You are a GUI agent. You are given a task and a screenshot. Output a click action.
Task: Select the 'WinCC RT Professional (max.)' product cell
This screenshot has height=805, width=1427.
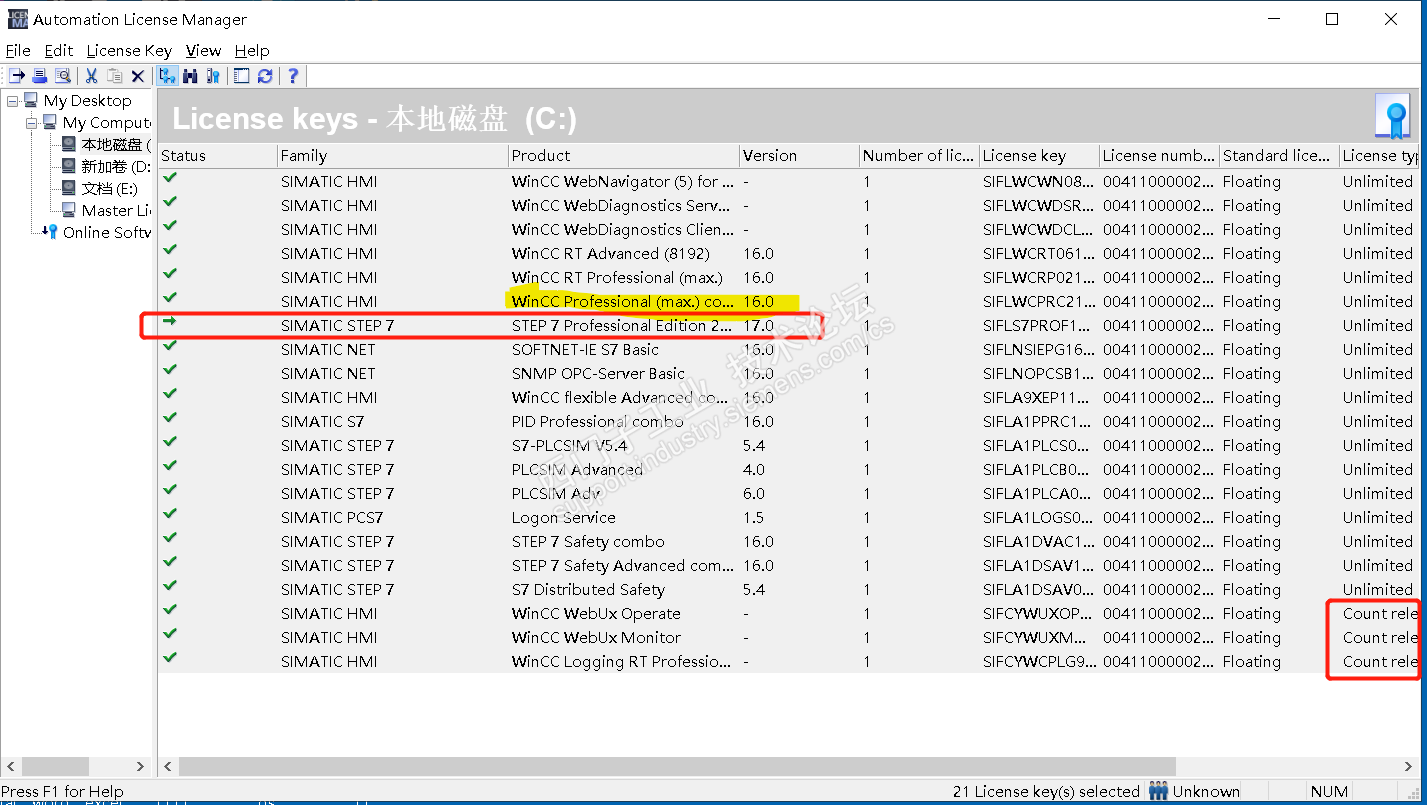(x=617, y=277)
